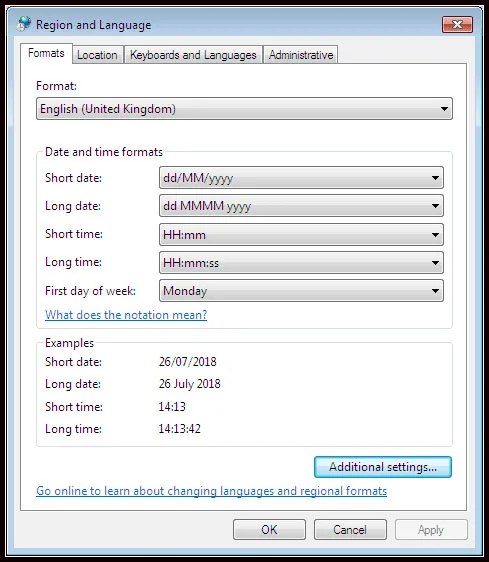Open 'What does the notation mean?' link

[x=126, y=315]
